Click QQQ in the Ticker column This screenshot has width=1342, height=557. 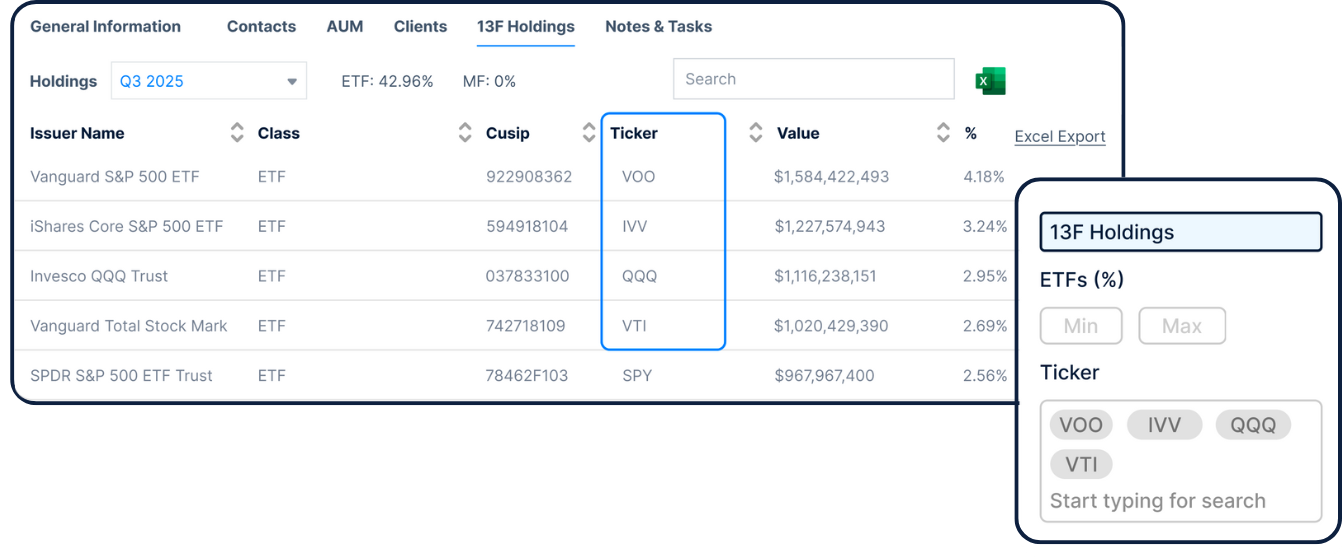pos(640,276)
